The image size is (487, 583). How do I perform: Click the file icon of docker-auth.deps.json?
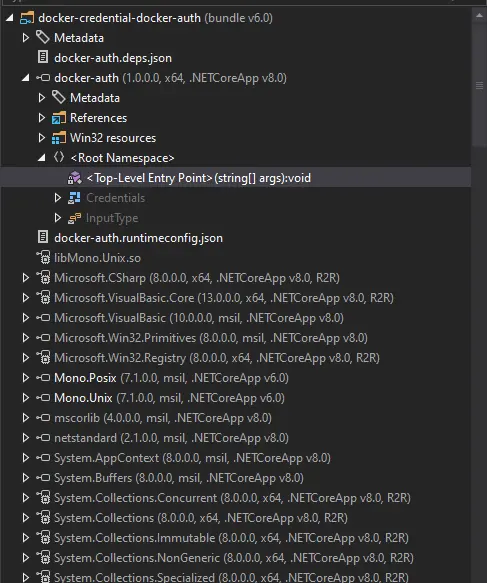[43, 57]
